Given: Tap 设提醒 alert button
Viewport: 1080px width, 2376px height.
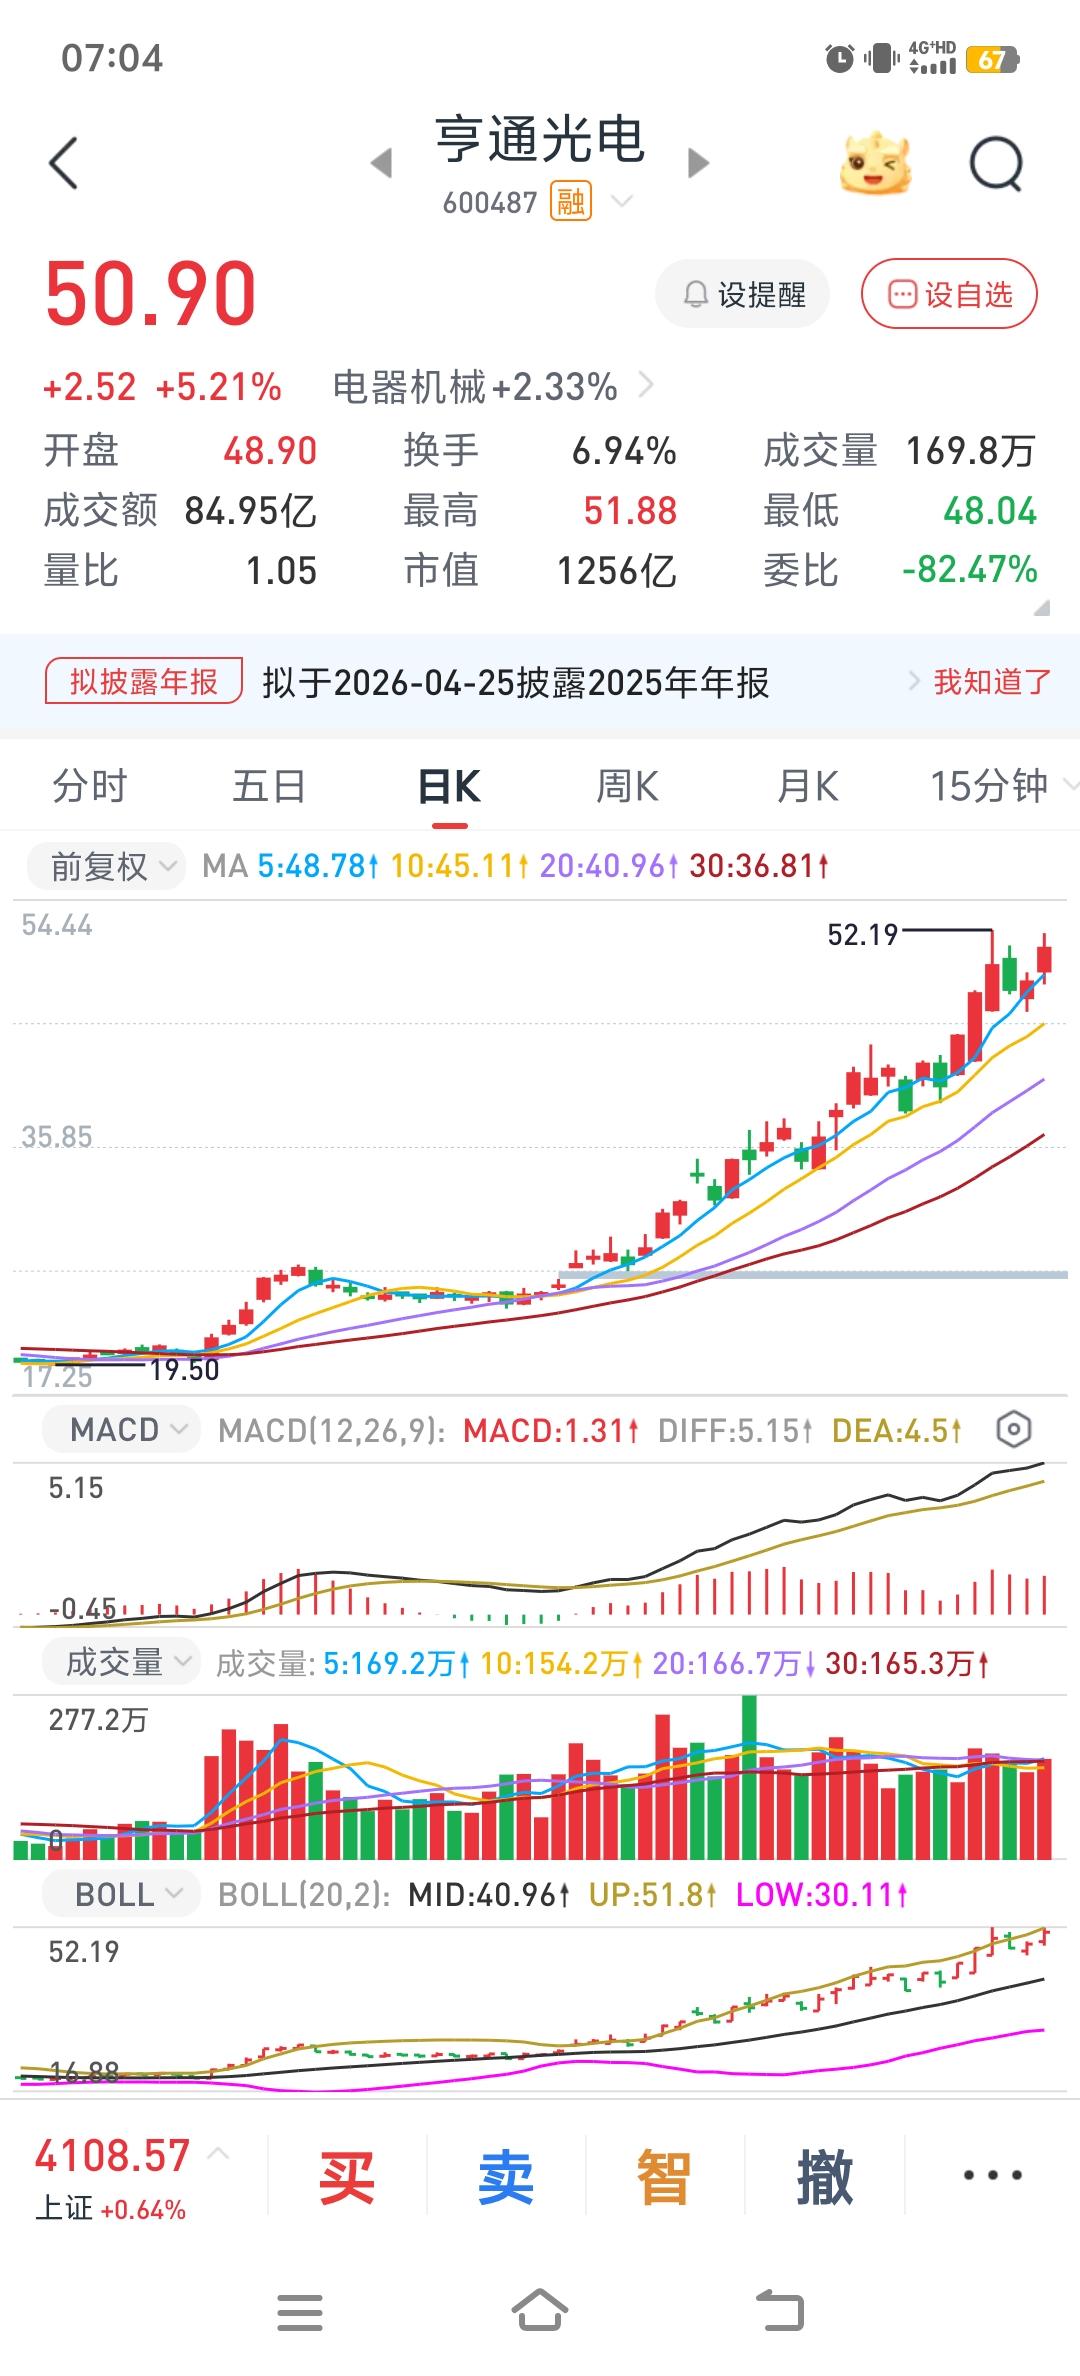Looking at the screenshot, I should pos(742,294).
